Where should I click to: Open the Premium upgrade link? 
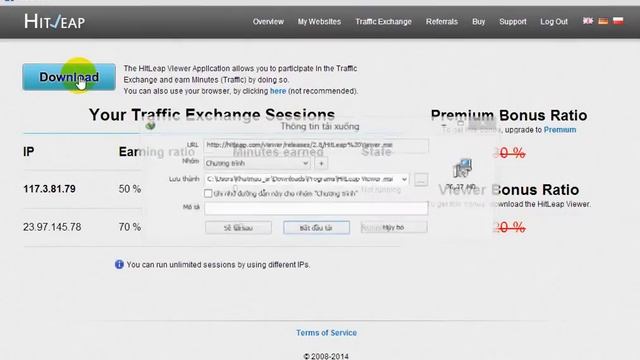pyautogui.click(x=560, y=130)
